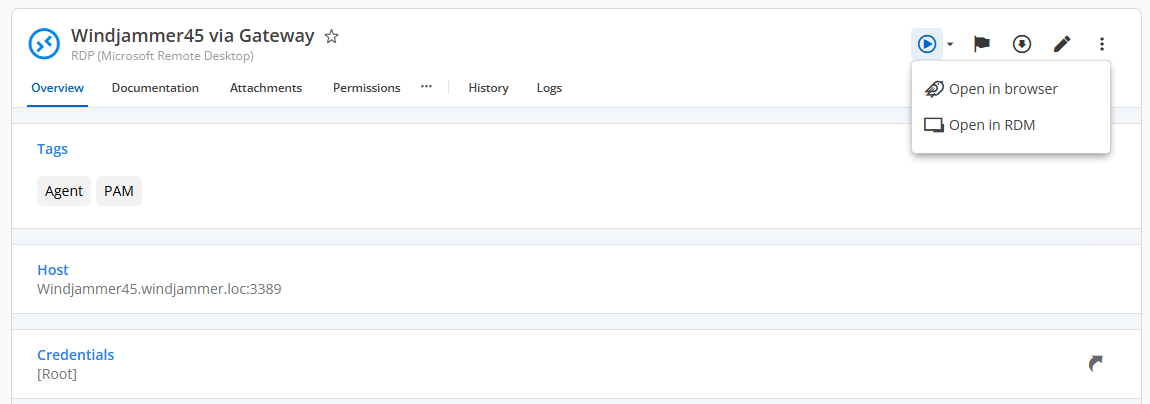The image size is (1150, 404).
Task: Click the download circle icon
Action: [1022, 45]
